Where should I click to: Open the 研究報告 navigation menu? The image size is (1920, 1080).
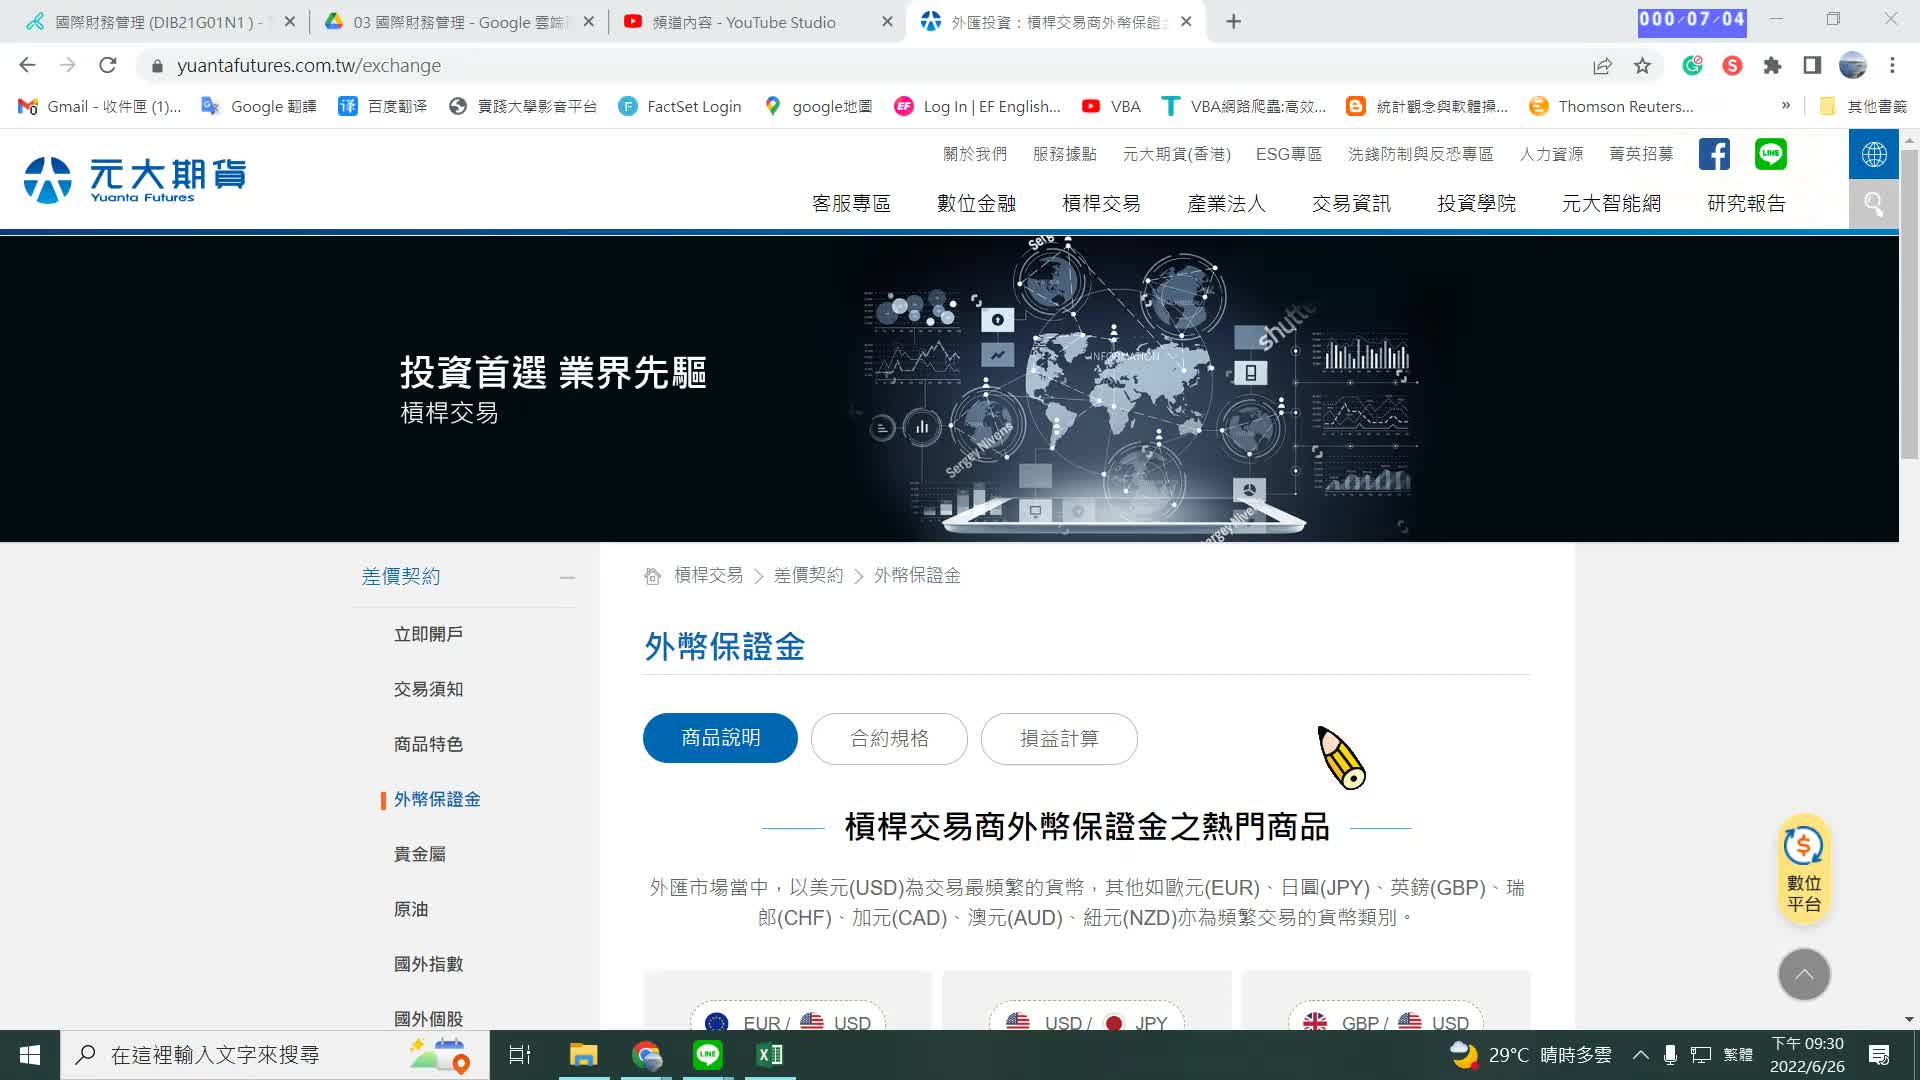[x=1746, y=204]
